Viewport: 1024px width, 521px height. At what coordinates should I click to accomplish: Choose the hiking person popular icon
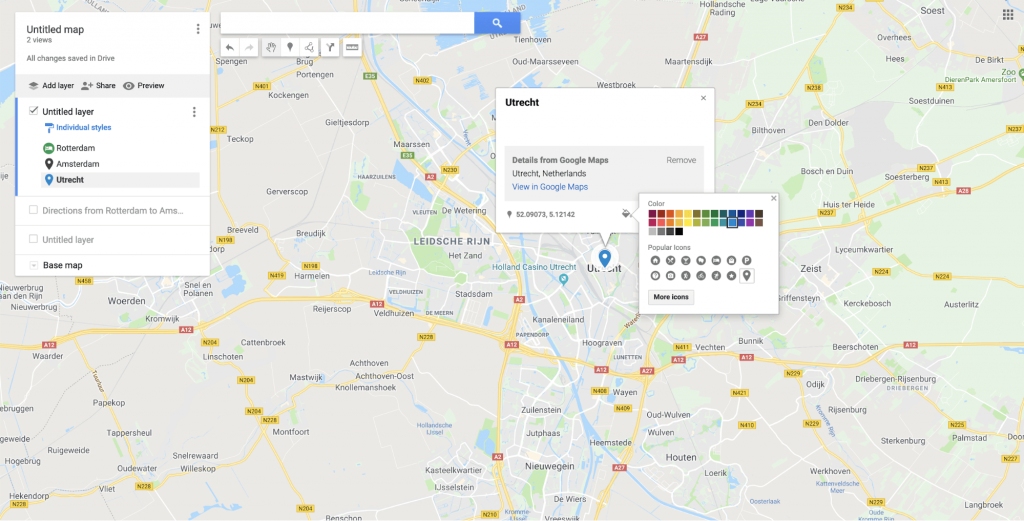click(686, 276)
